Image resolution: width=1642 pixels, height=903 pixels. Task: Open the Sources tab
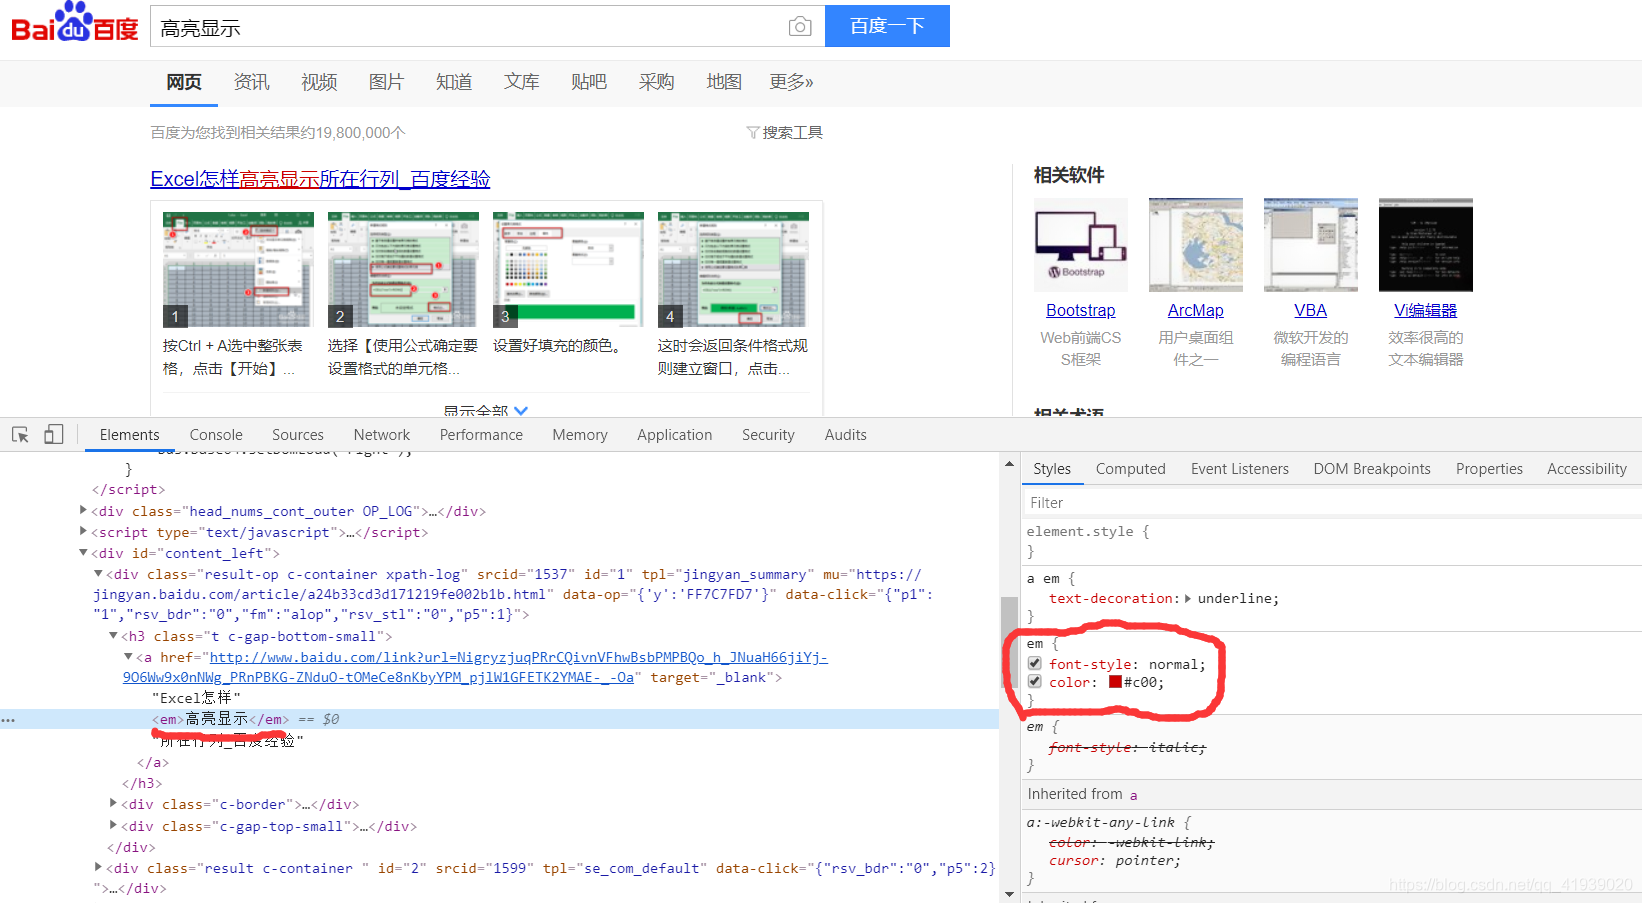(x=298, y=435)
